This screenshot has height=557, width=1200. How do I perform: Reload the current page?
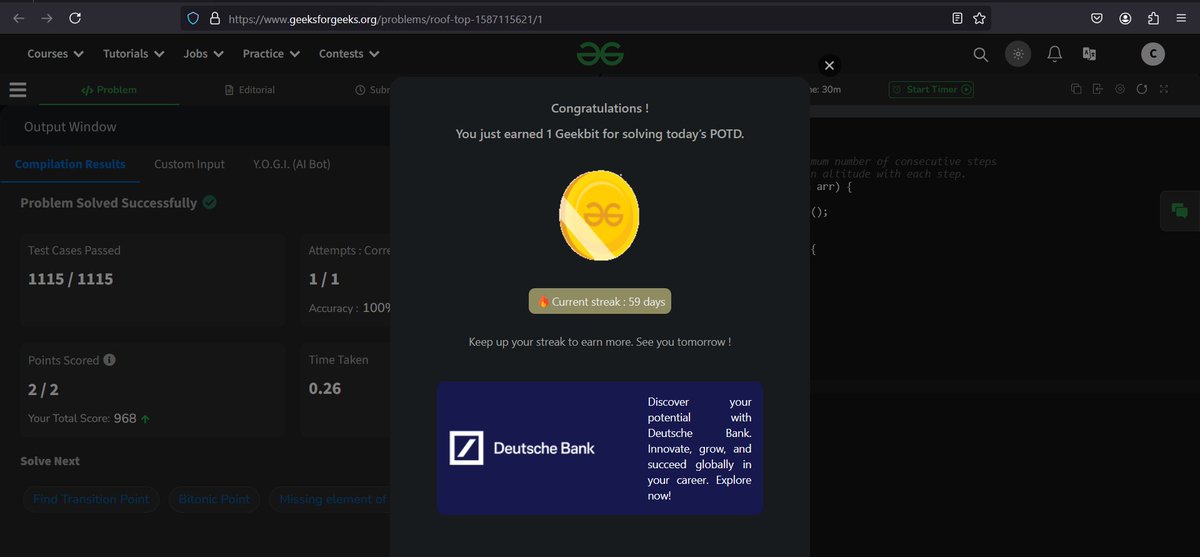pyautogui.click(x=75, y=18)
